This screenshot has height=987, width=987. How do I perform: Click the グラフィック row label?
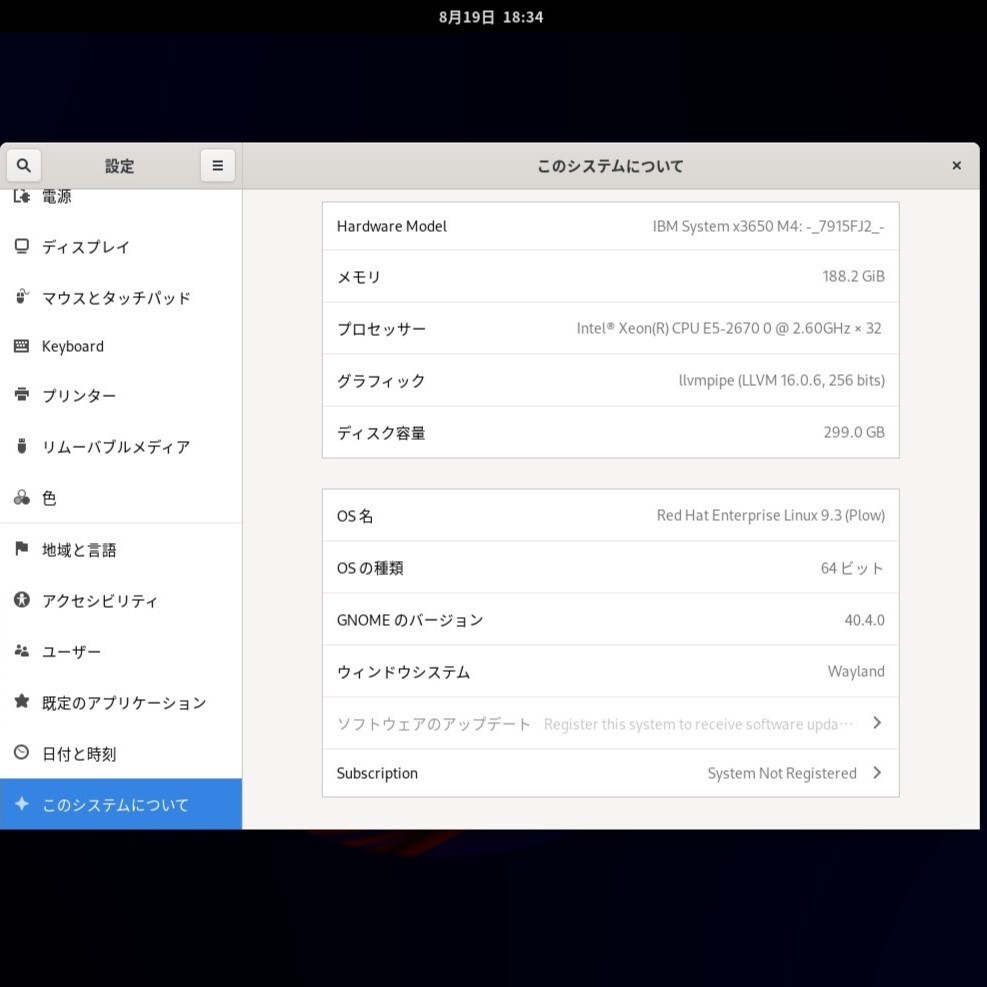click(x=381, y=381)
